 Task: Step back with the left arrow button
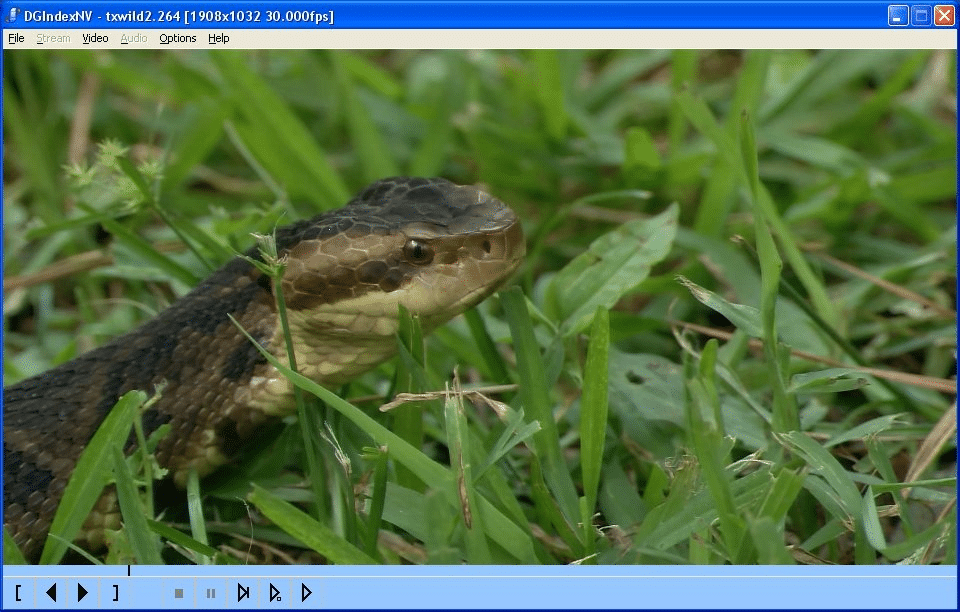[51, 592]
